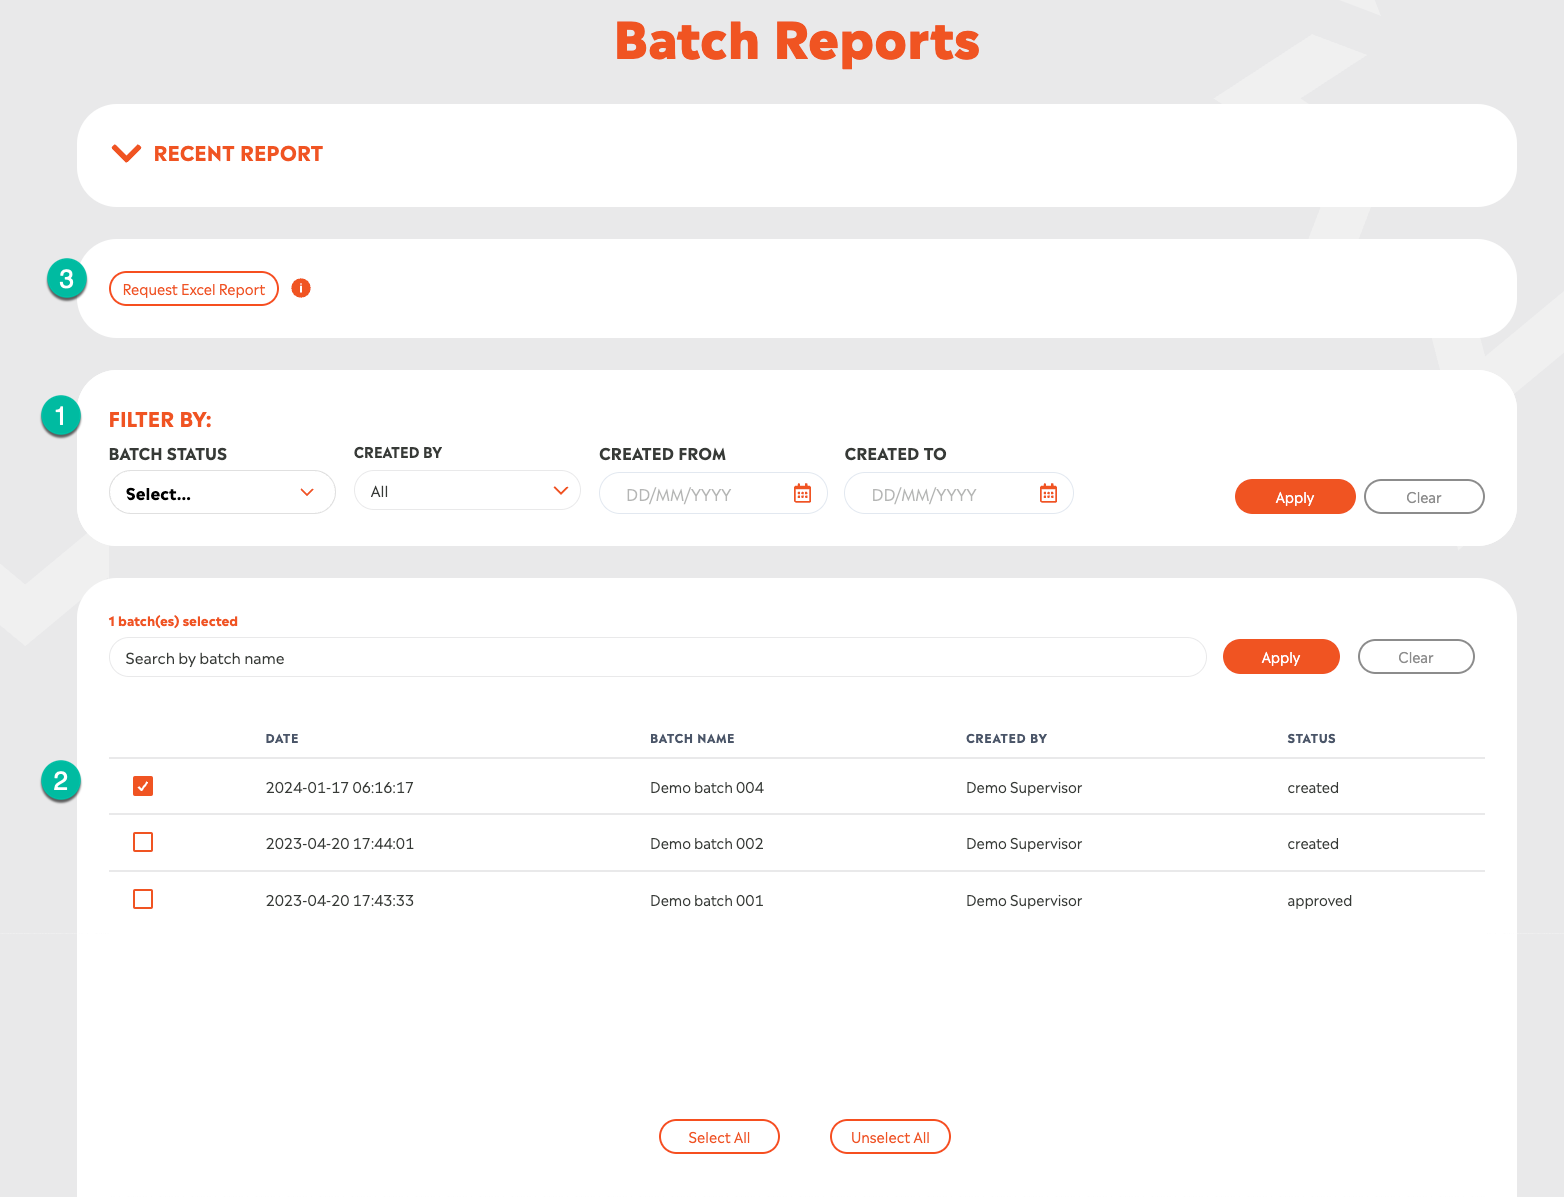Click the Unselect All button
Screen dimensions: 1564x1197
tap(890, 1137)
